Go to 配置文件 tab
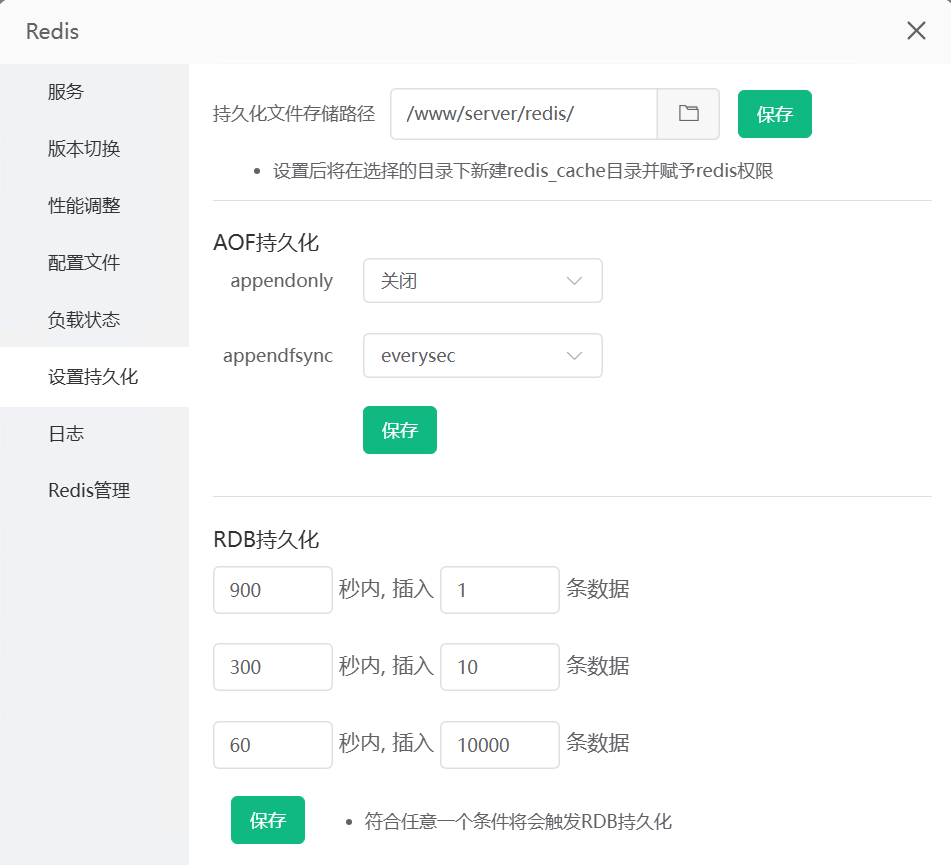Screen dimensions: 951x865 tap(94, 263)
